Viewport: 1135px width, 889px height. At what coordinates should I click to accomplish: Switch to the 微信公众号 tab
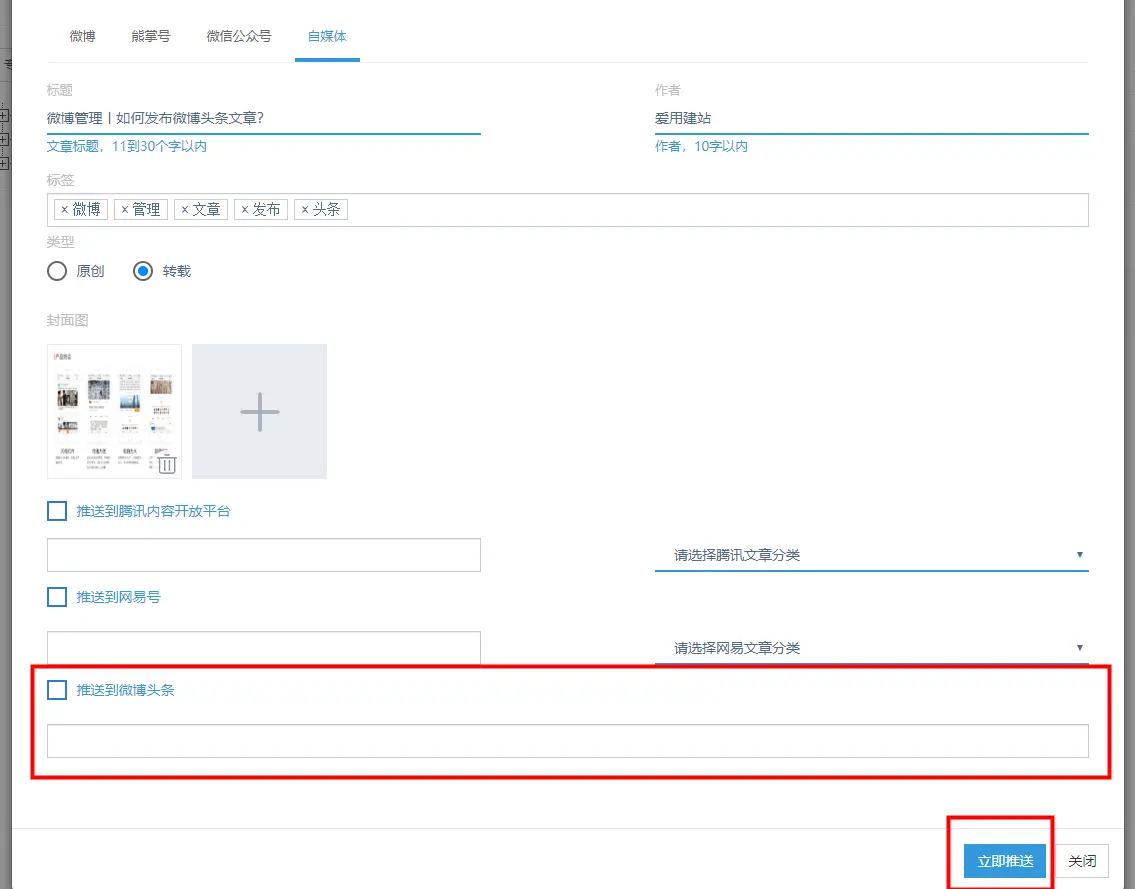tap(239, 36)
